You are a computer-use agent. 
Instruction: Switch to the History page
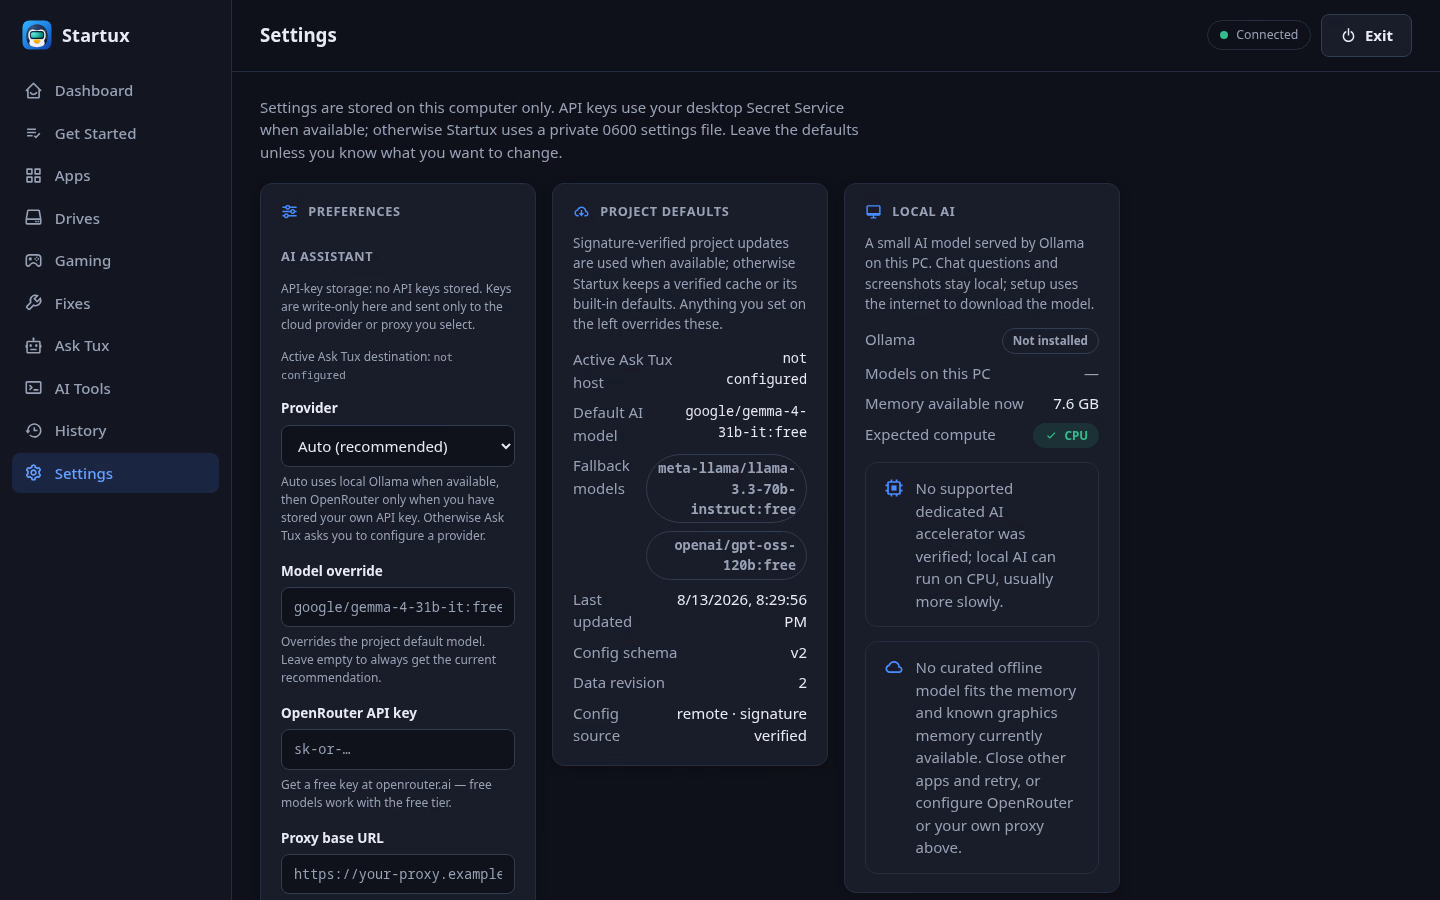click(x=116, y=431)
